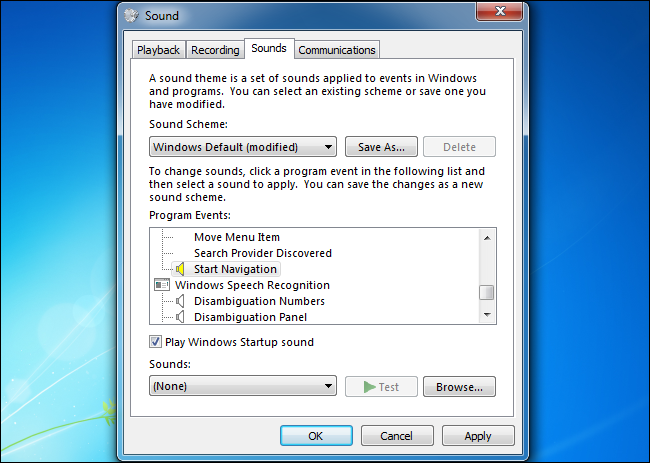
Task: Click the Program Events scrollbar thumb
Action: tap(487, 292)
